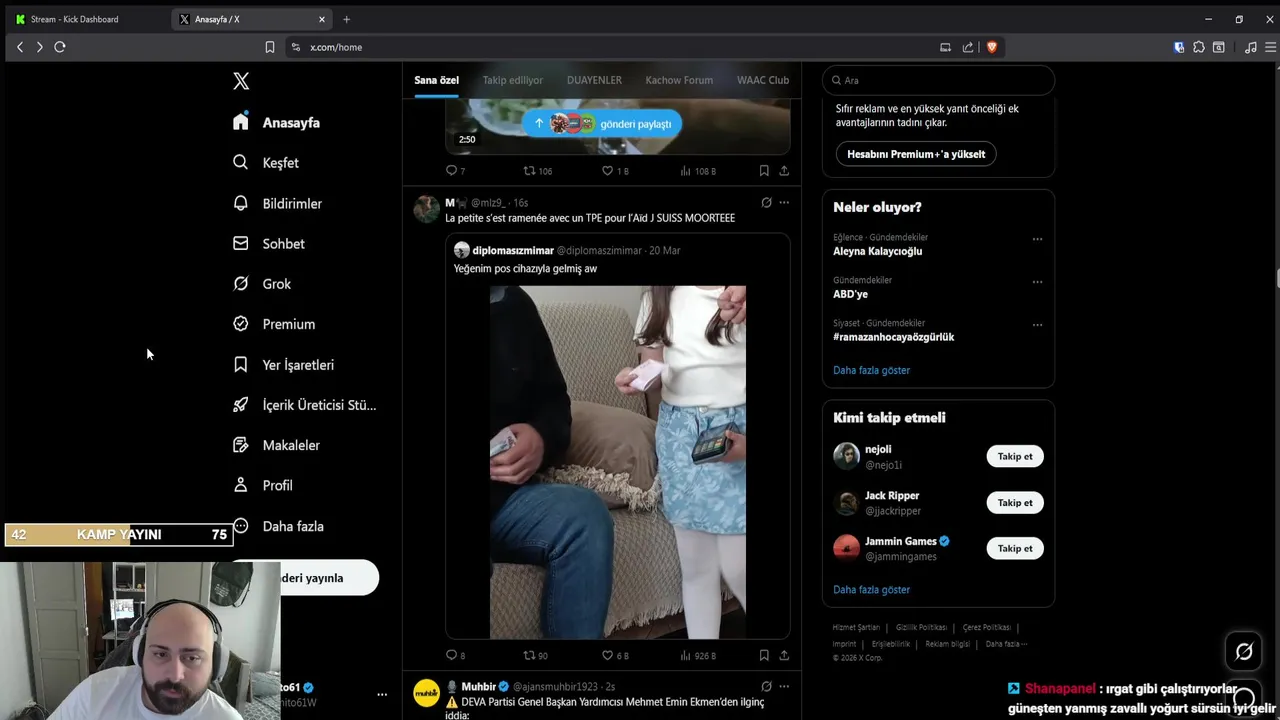This screenshot has height=720, width=1280.
Task: Share the post with 926 B views
Action: [x=784, y=656]
